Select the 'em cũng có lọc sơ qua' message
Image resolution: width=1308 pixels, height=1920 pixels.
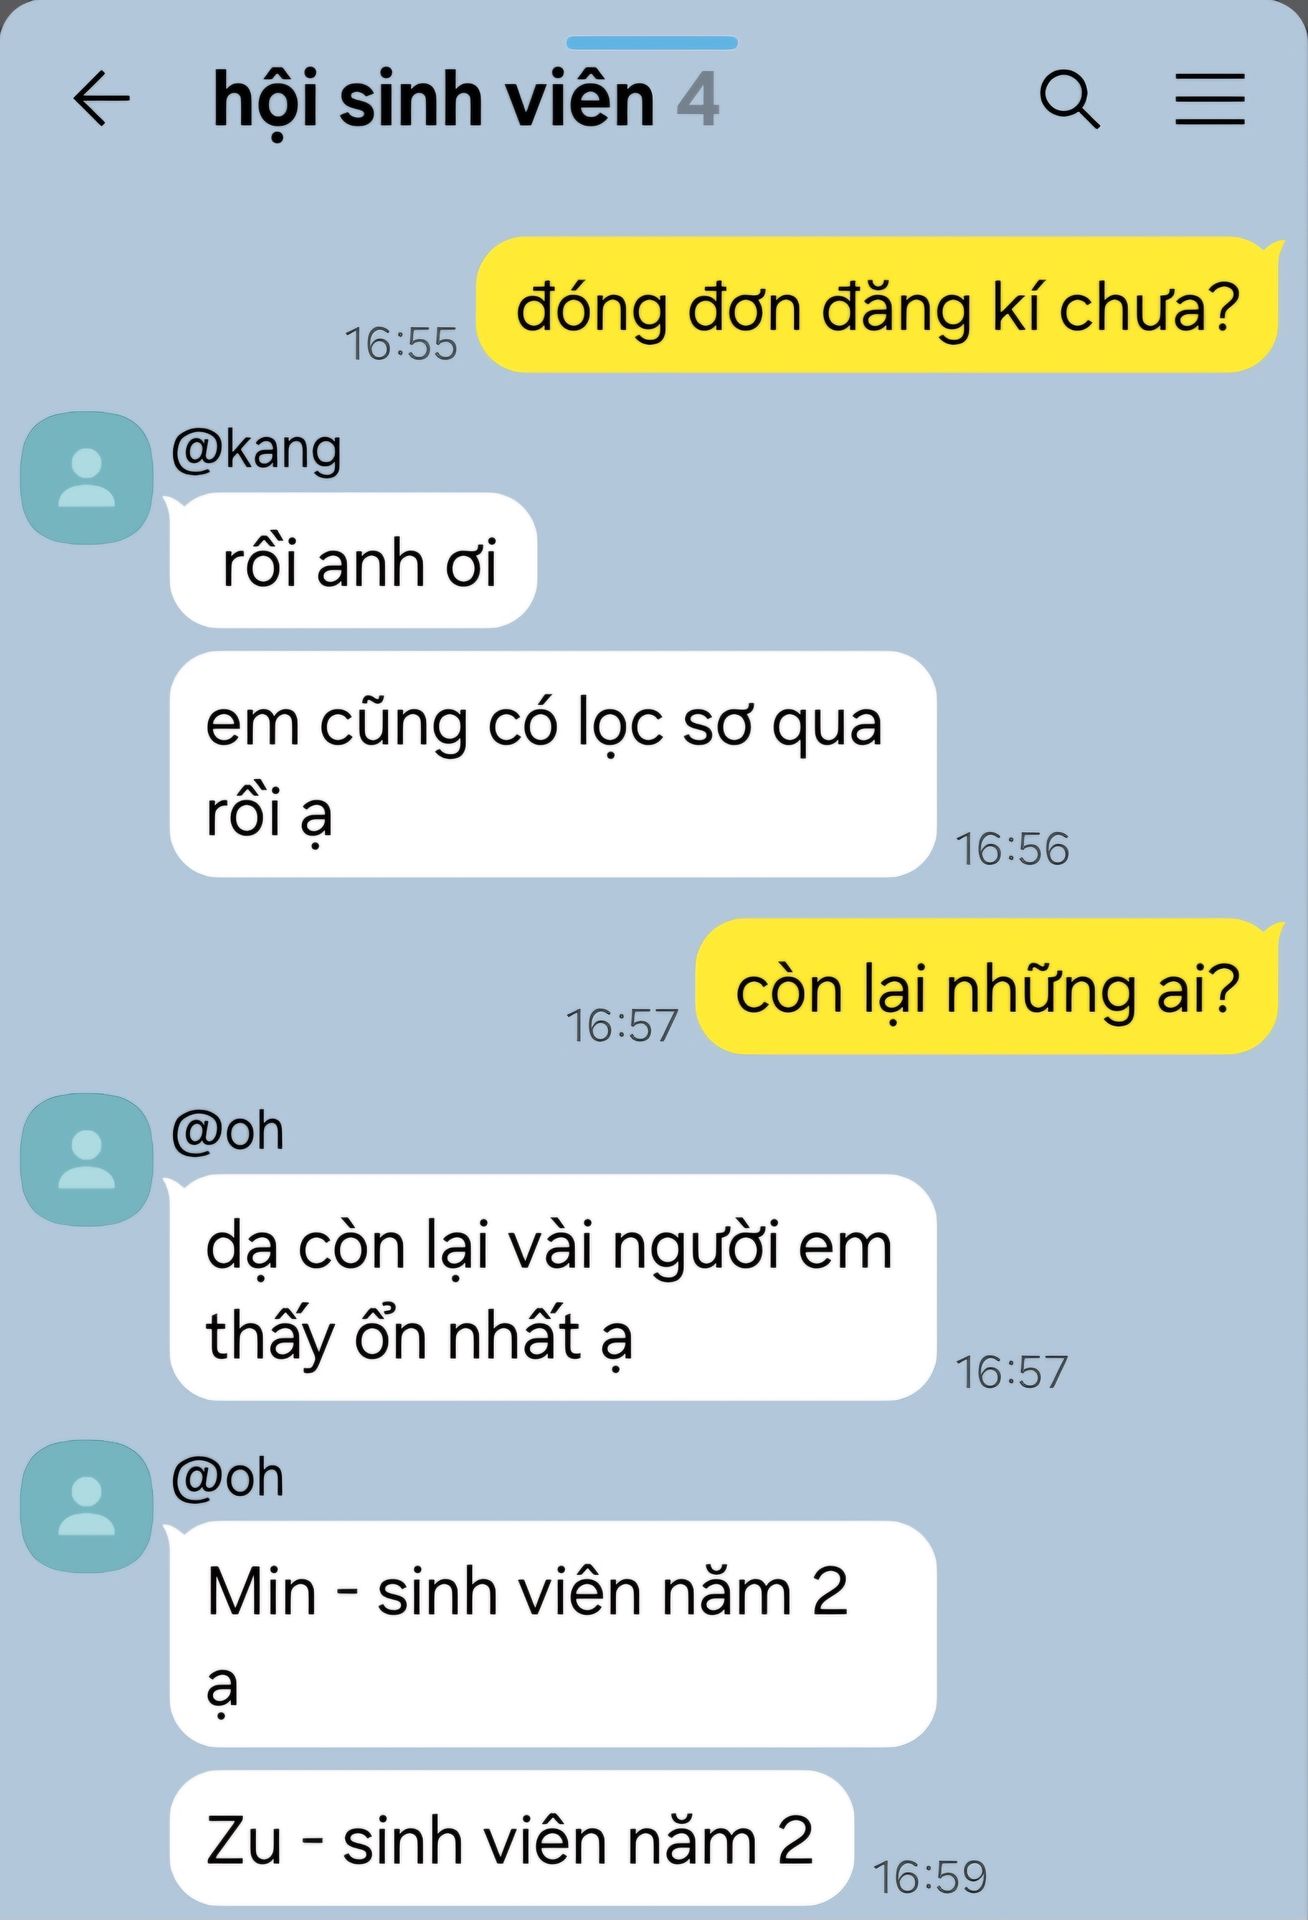point(553,765)
